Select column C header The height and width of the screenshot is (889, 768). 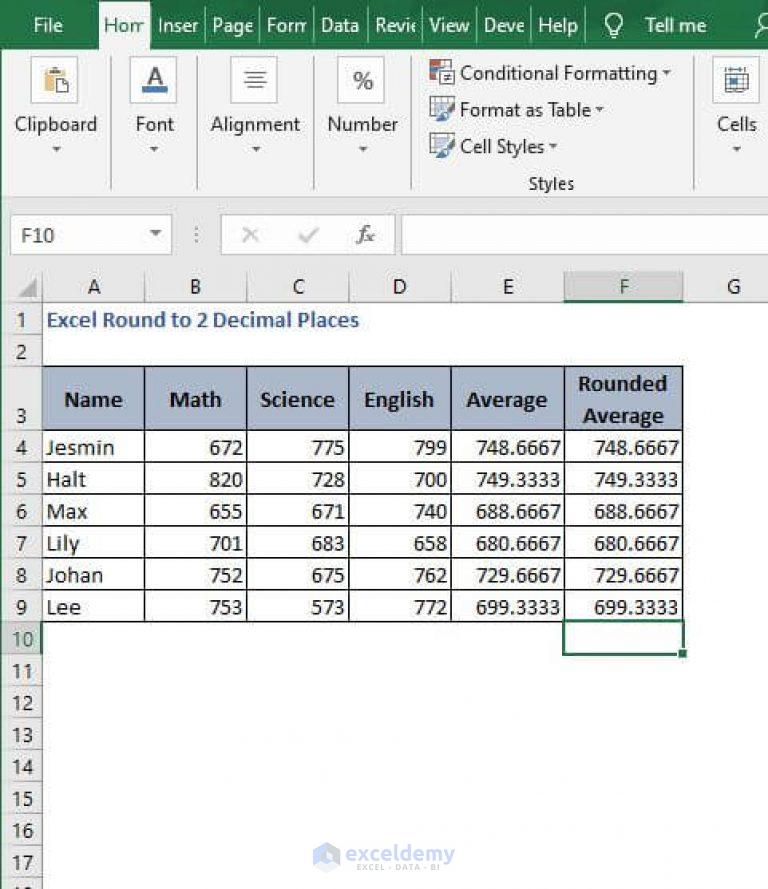298,287
